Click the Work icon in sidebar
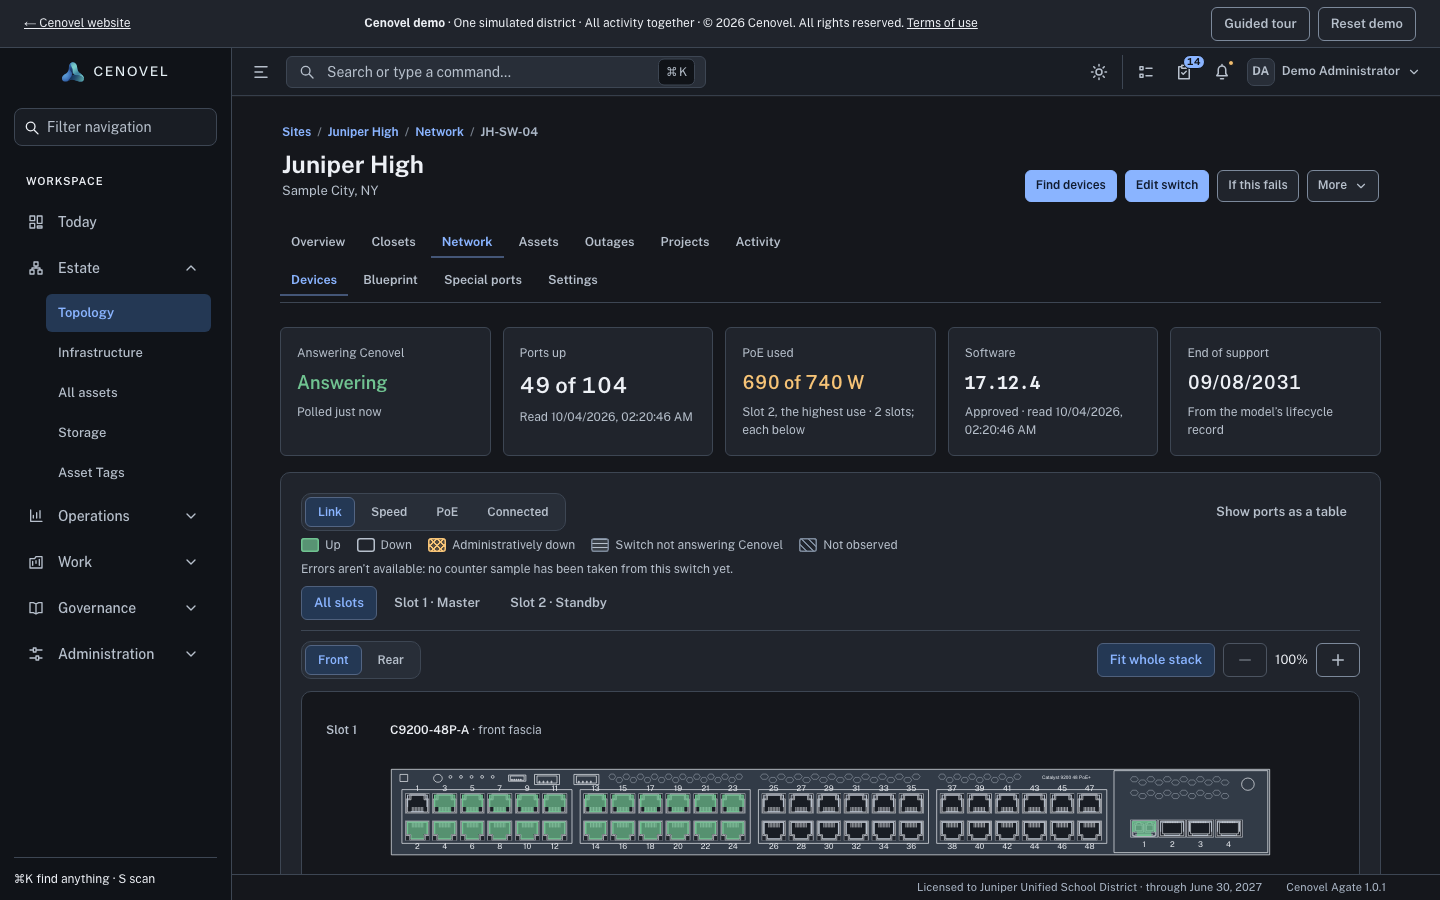The width and height of the screenshot is (1440, 900). tap(36, 562)
